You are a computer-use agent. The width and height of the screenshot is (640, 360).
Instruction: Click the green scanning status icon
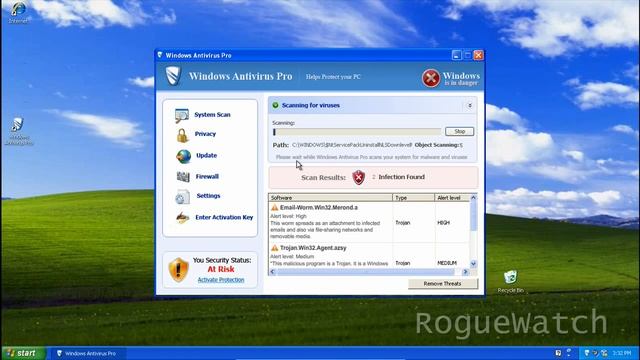click(275, 105)
